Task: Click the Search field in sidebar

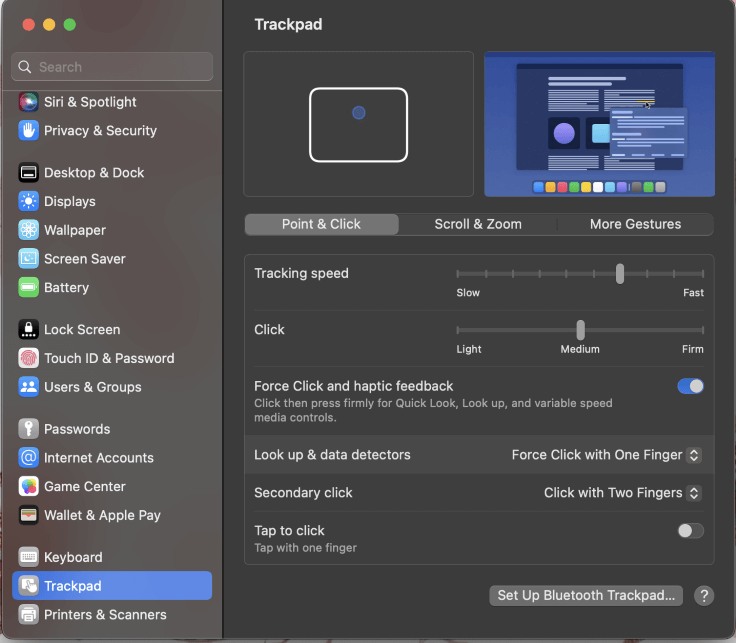Action: pyautogui.click(x=112, y=67)
